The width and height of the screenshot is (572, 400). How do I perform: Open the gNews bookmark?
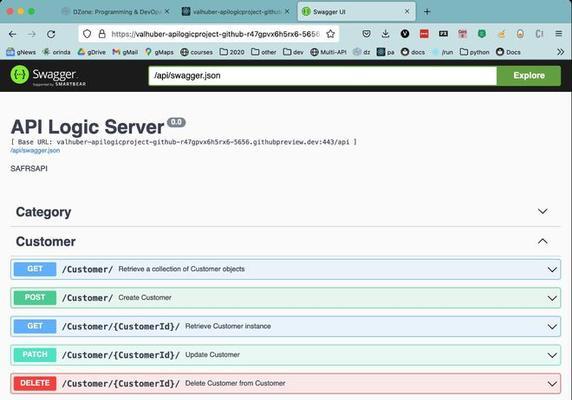coord(21,52)
